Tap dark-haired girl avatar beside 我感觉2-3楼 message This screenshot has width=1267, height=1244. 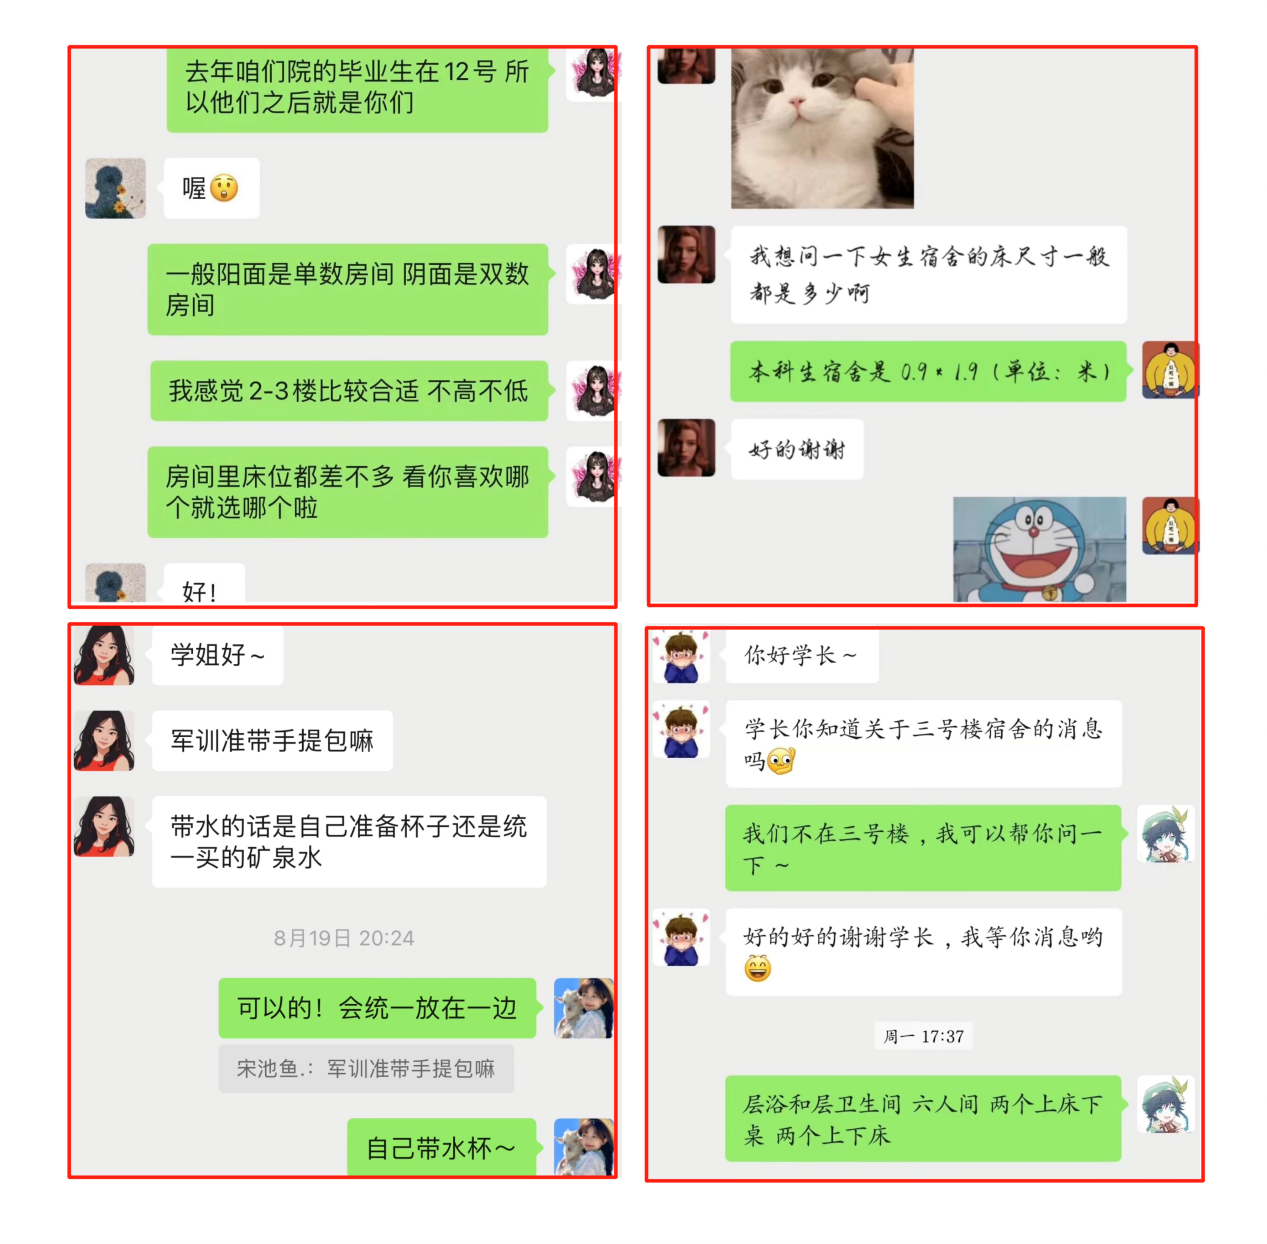[x=594, y=390]
